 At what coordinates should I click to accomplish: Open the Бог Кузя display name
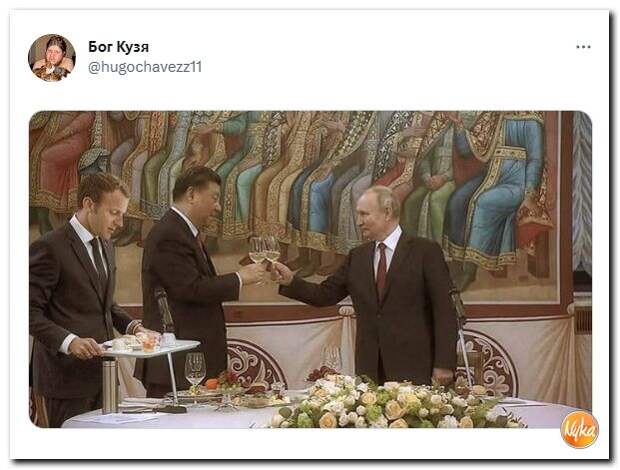pyautogui.click(x=118, y=47)
